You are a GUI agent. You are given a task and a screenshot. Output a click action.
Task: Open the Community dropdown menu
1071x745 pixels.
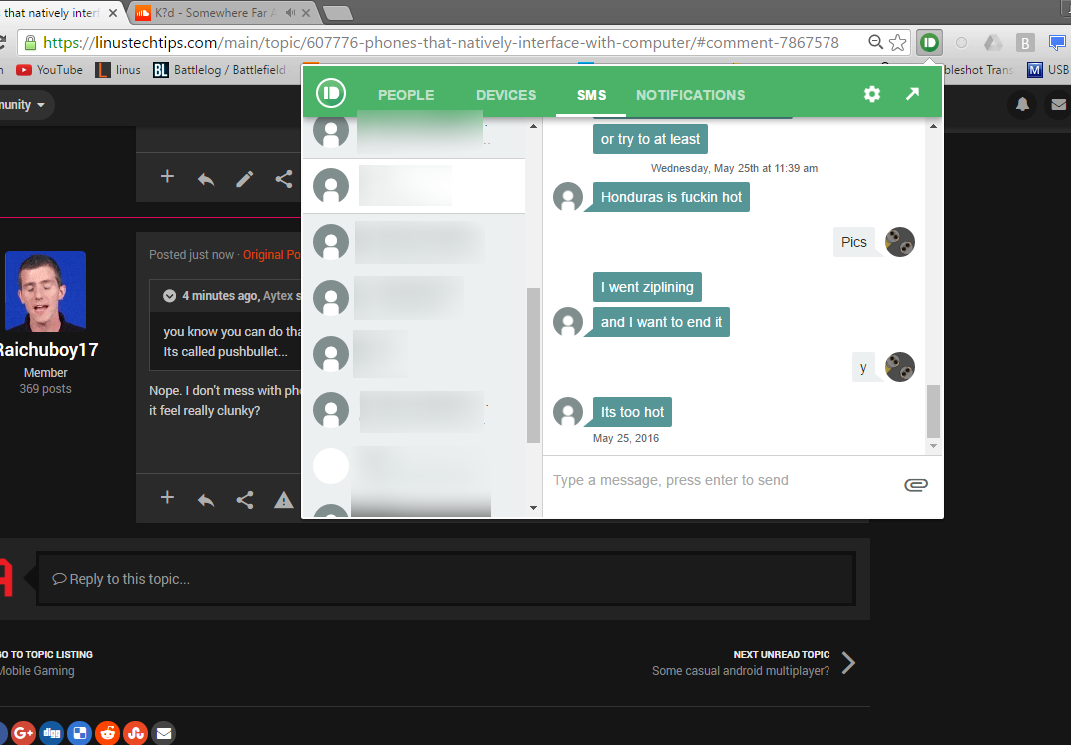point(24,104)
